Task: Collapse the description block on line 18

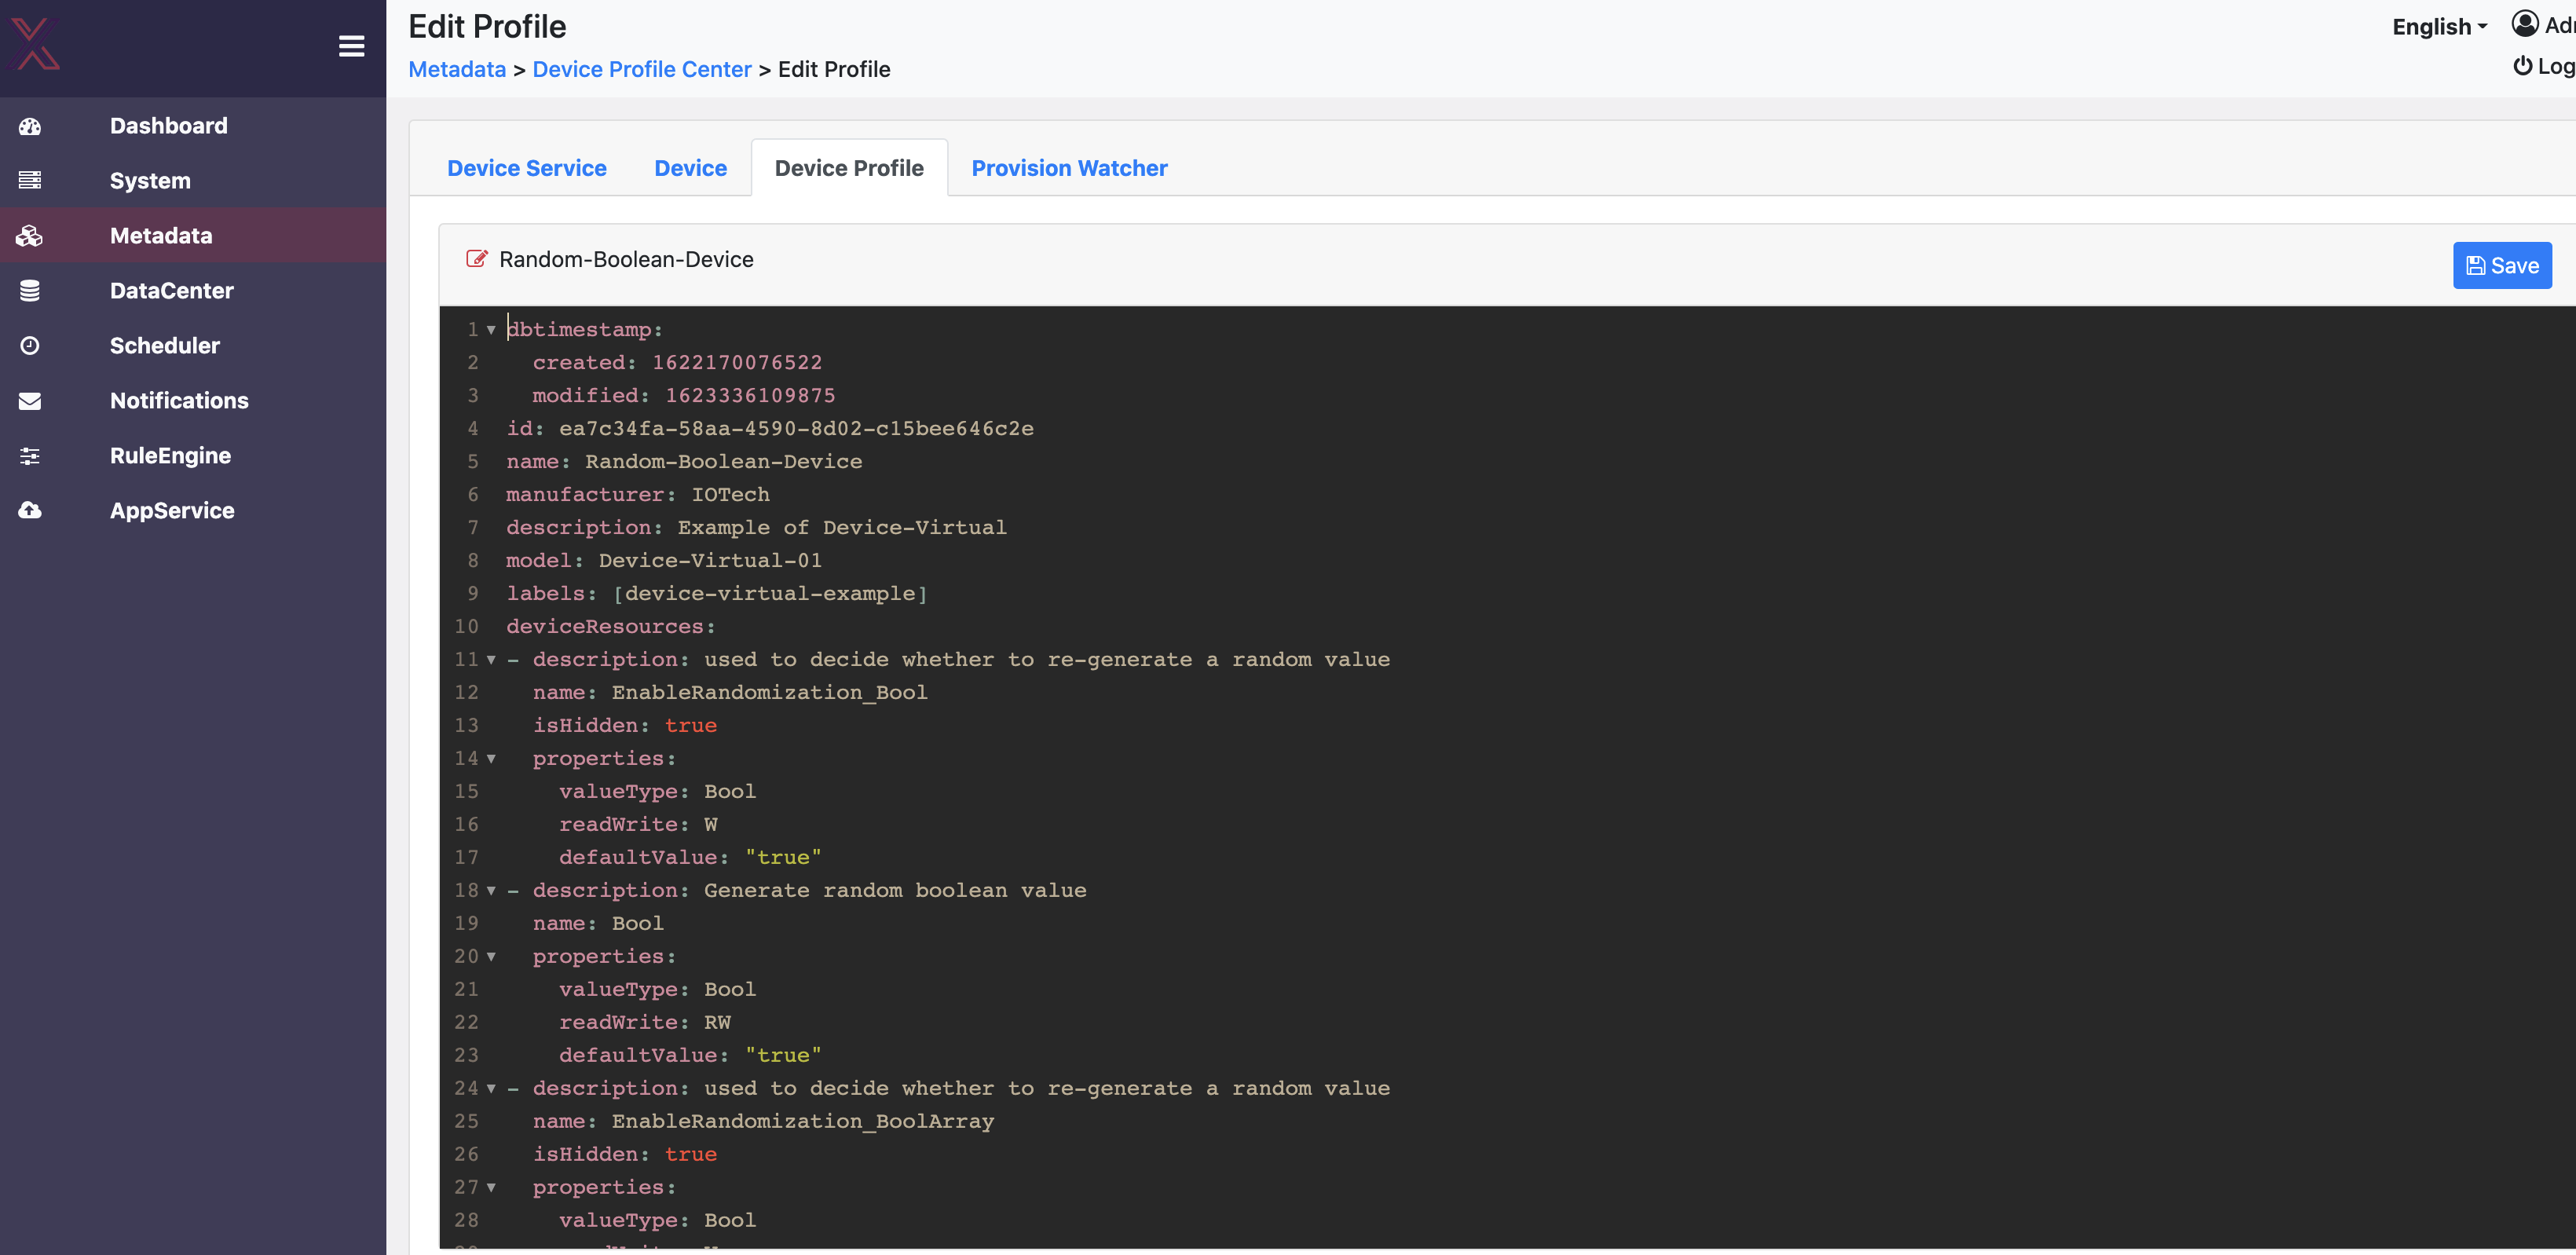Action: pyautogui.click(x=490, y=890)
